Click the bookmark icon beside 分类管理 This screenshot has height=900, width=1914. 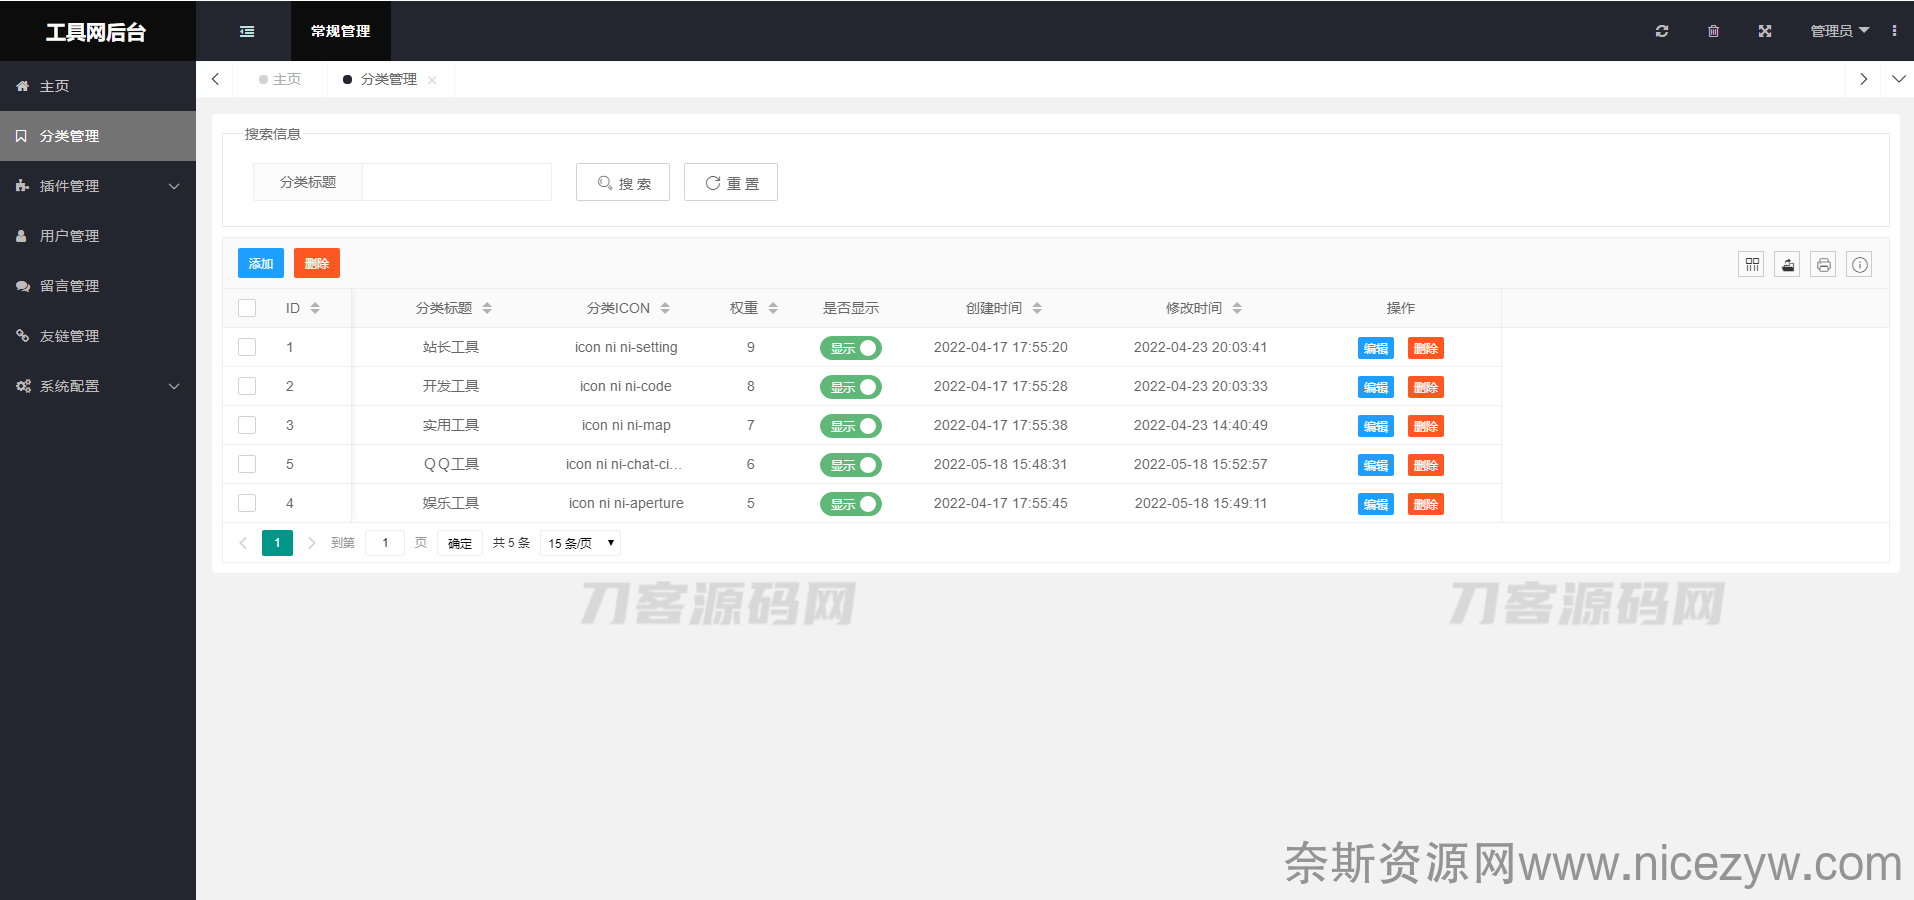[x=22, y=136]
